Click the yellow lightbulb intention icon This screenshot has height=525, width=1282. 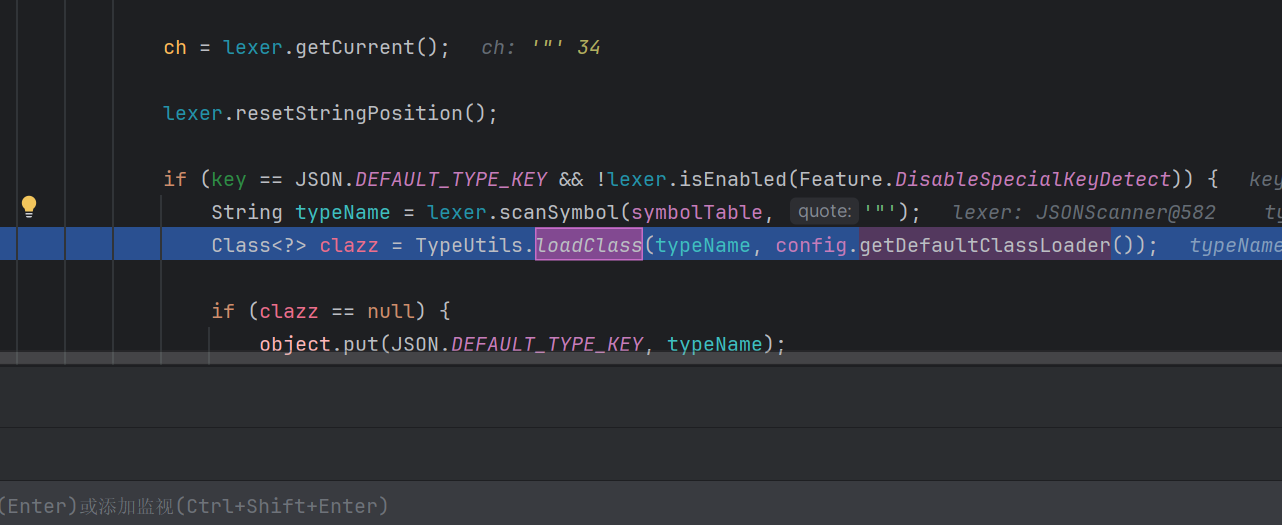(x=29, y=207)
